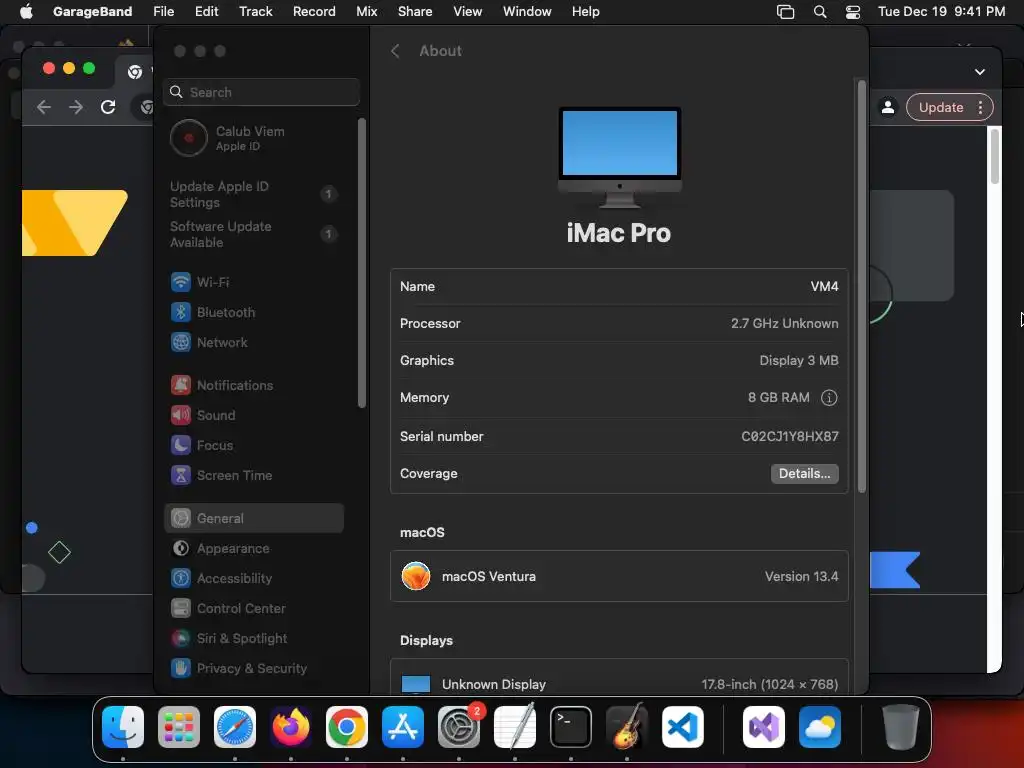Click the settings Search field
Image resolution: width=1024 pixels, height=768 pixels.
pos(261,92)
